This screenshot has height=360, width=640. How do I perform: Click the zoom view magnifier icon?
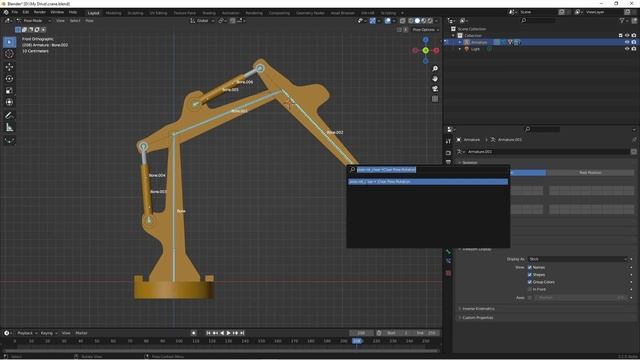pyautogui.click(x=435, y=69)
